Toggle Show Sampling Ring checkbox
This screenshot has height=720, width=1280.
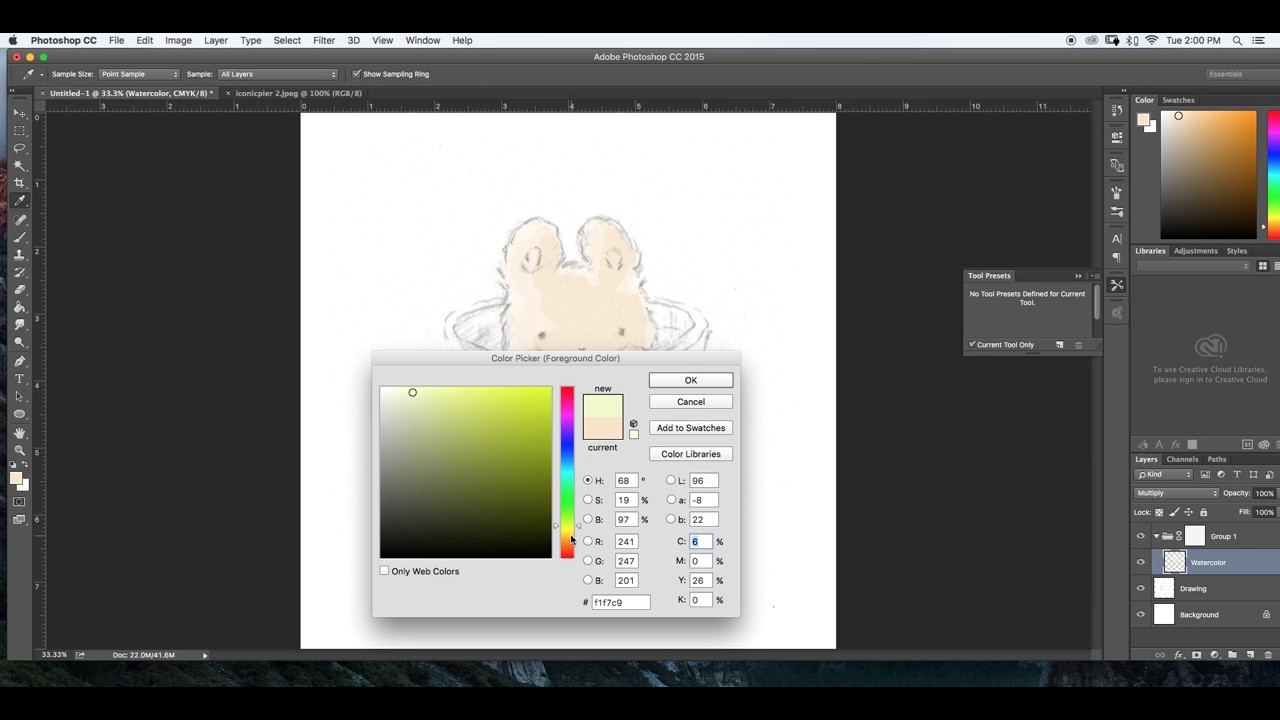[x=356, y=74]
